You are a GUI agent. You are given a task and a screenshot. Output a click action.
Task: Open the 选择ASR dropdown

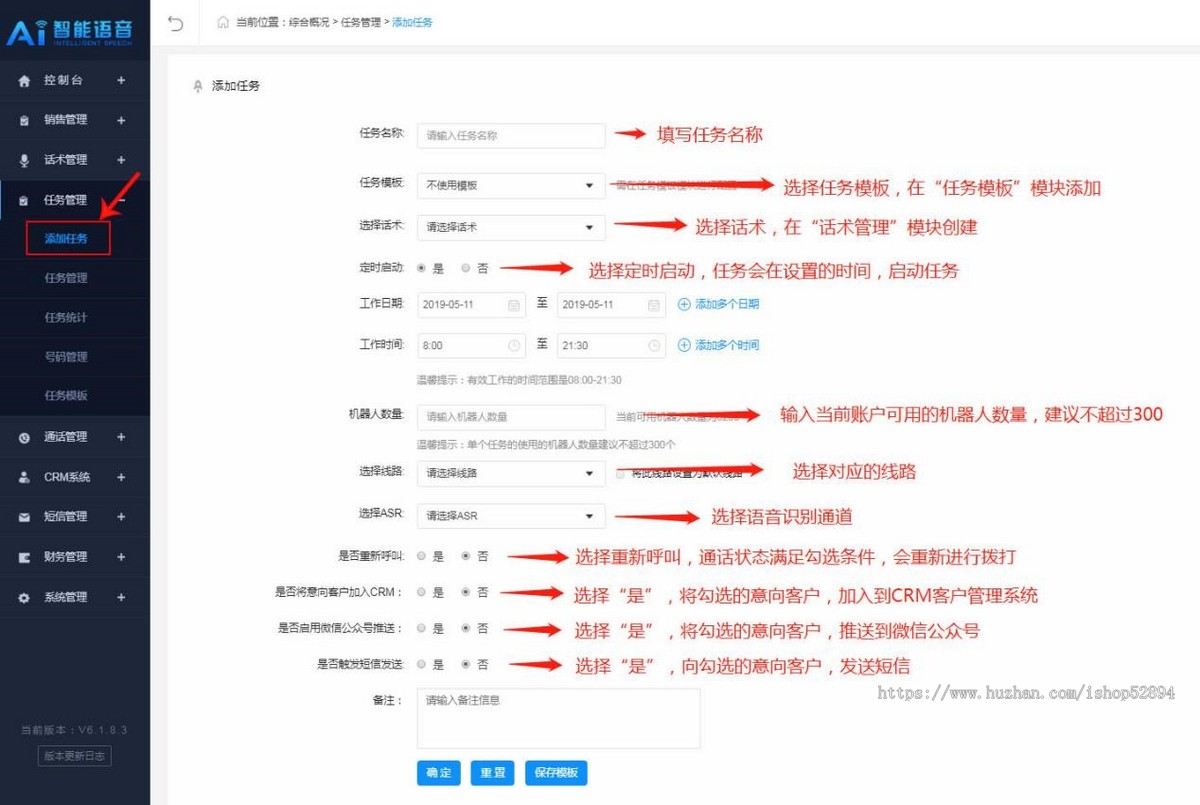pos(511,516)
